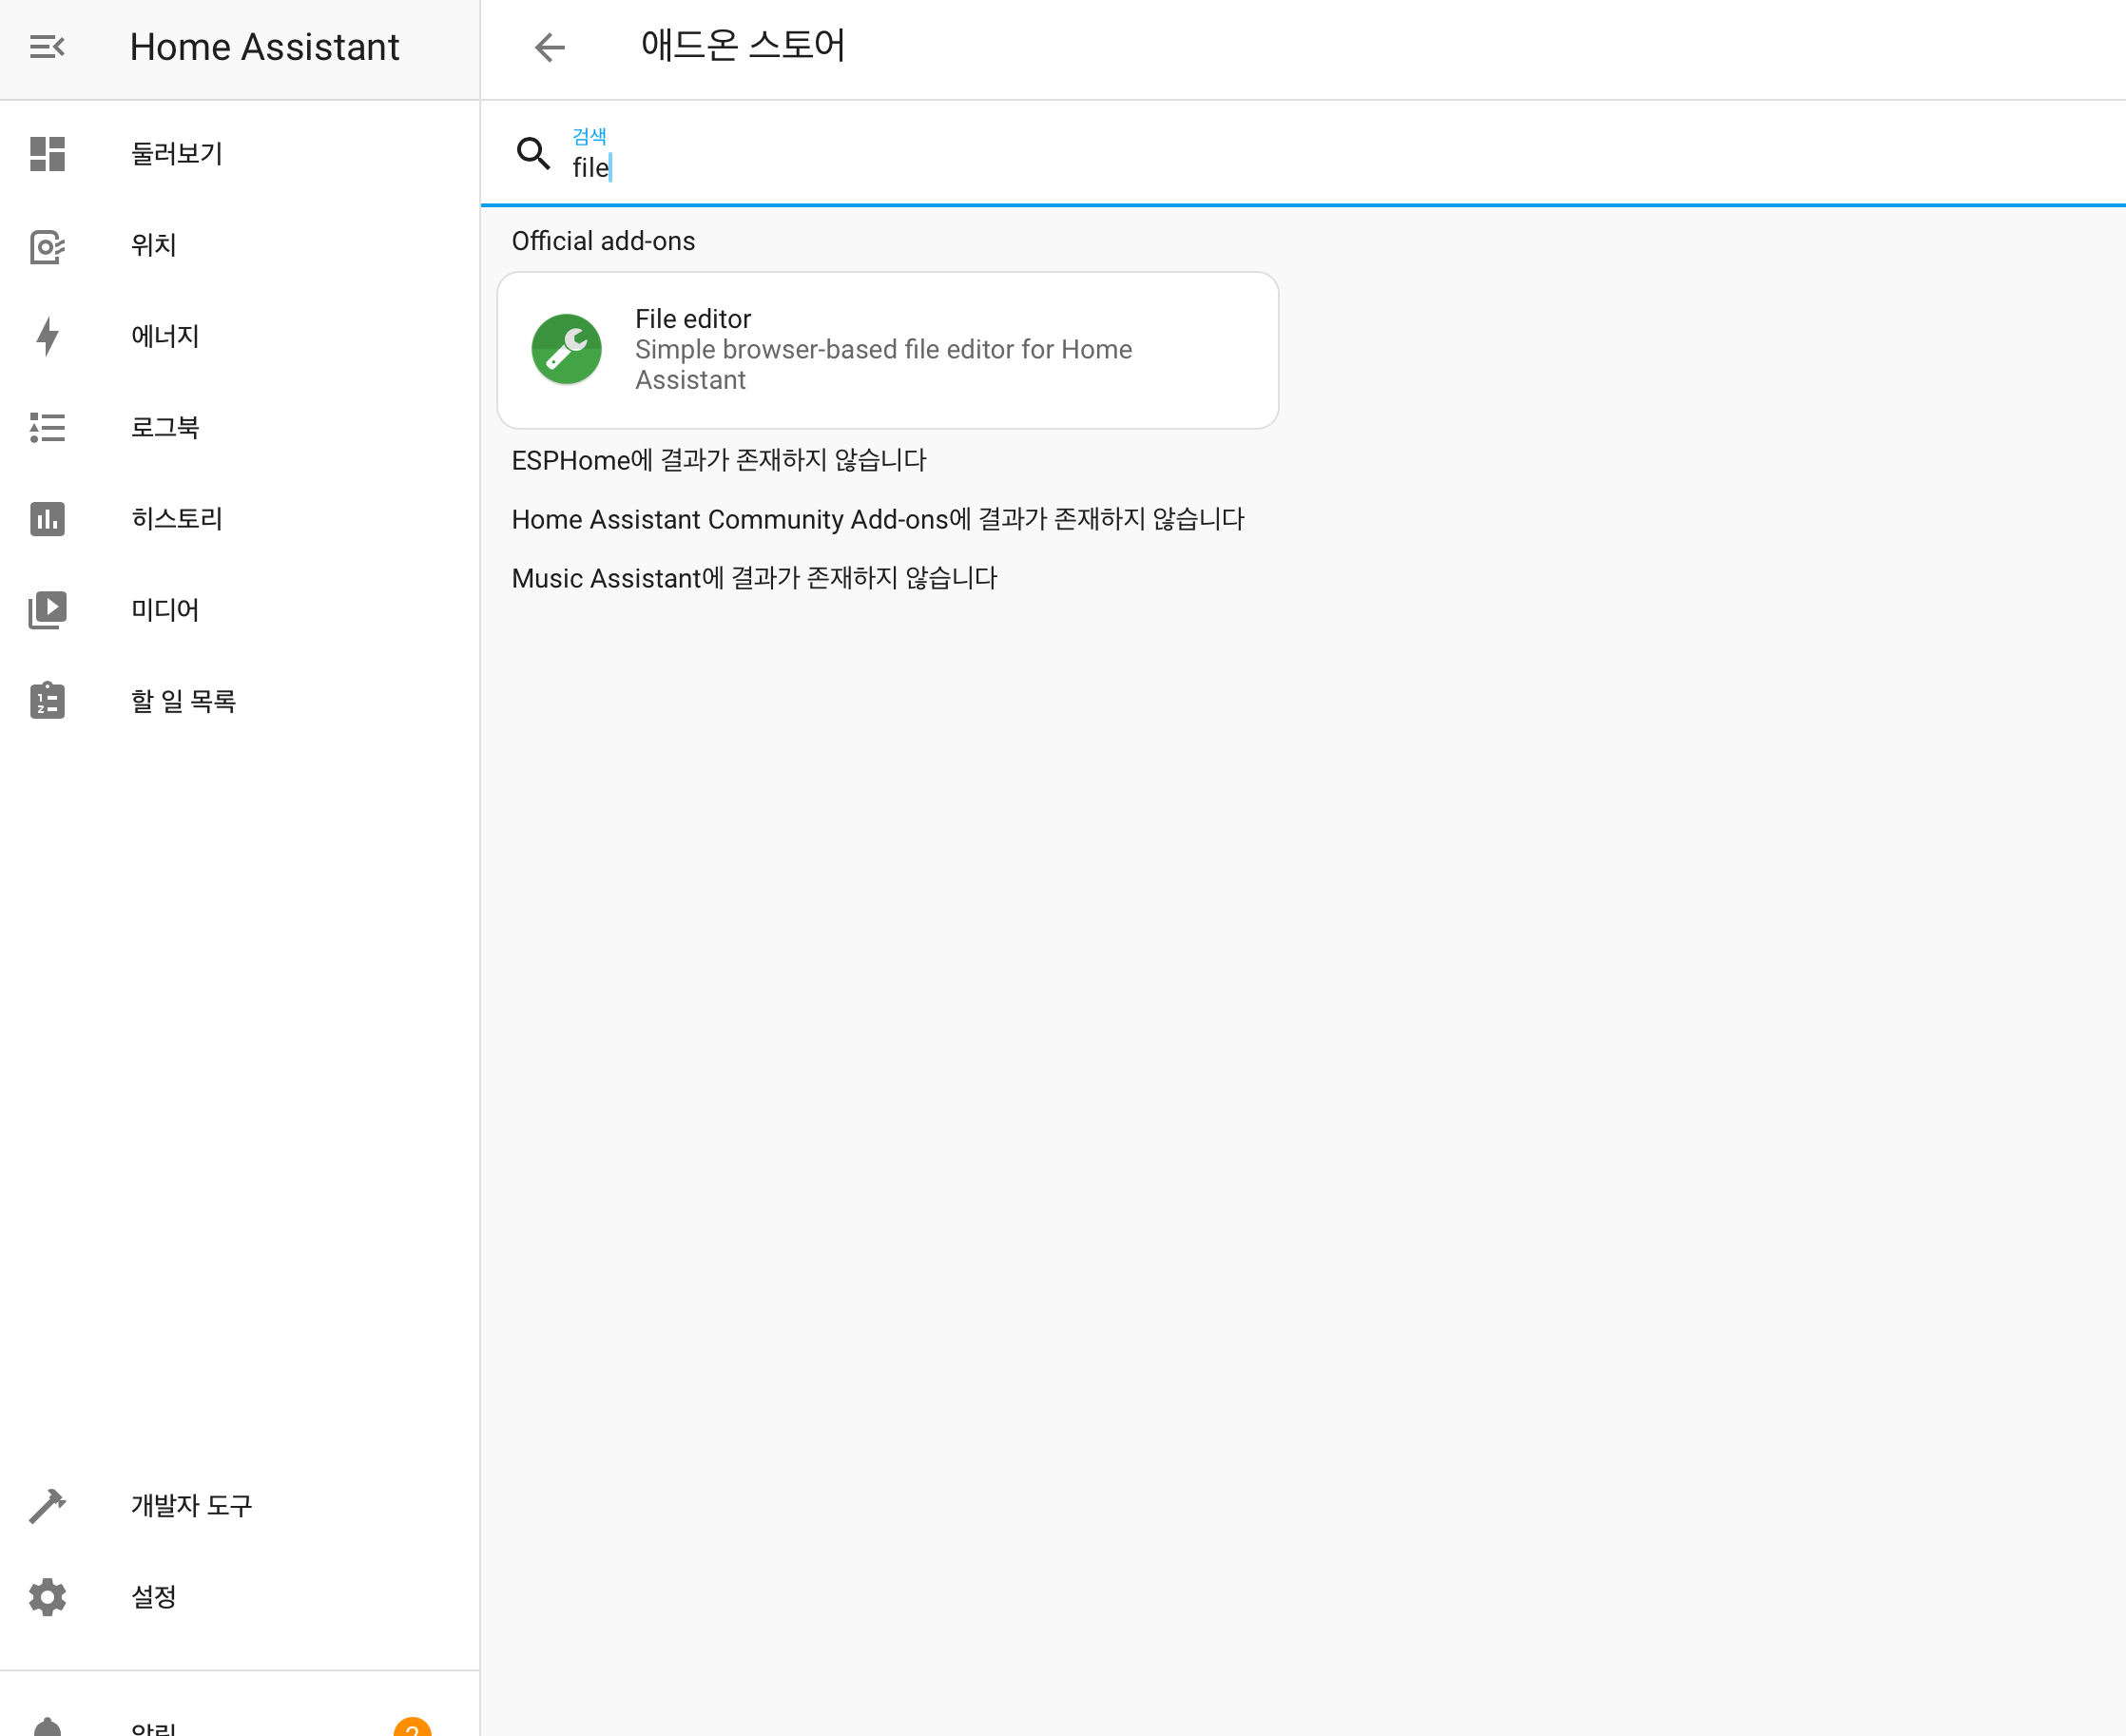Open 에너지 in the sidebar
The height and width of the screenshot is (1736, 2126).
[240, 336]
